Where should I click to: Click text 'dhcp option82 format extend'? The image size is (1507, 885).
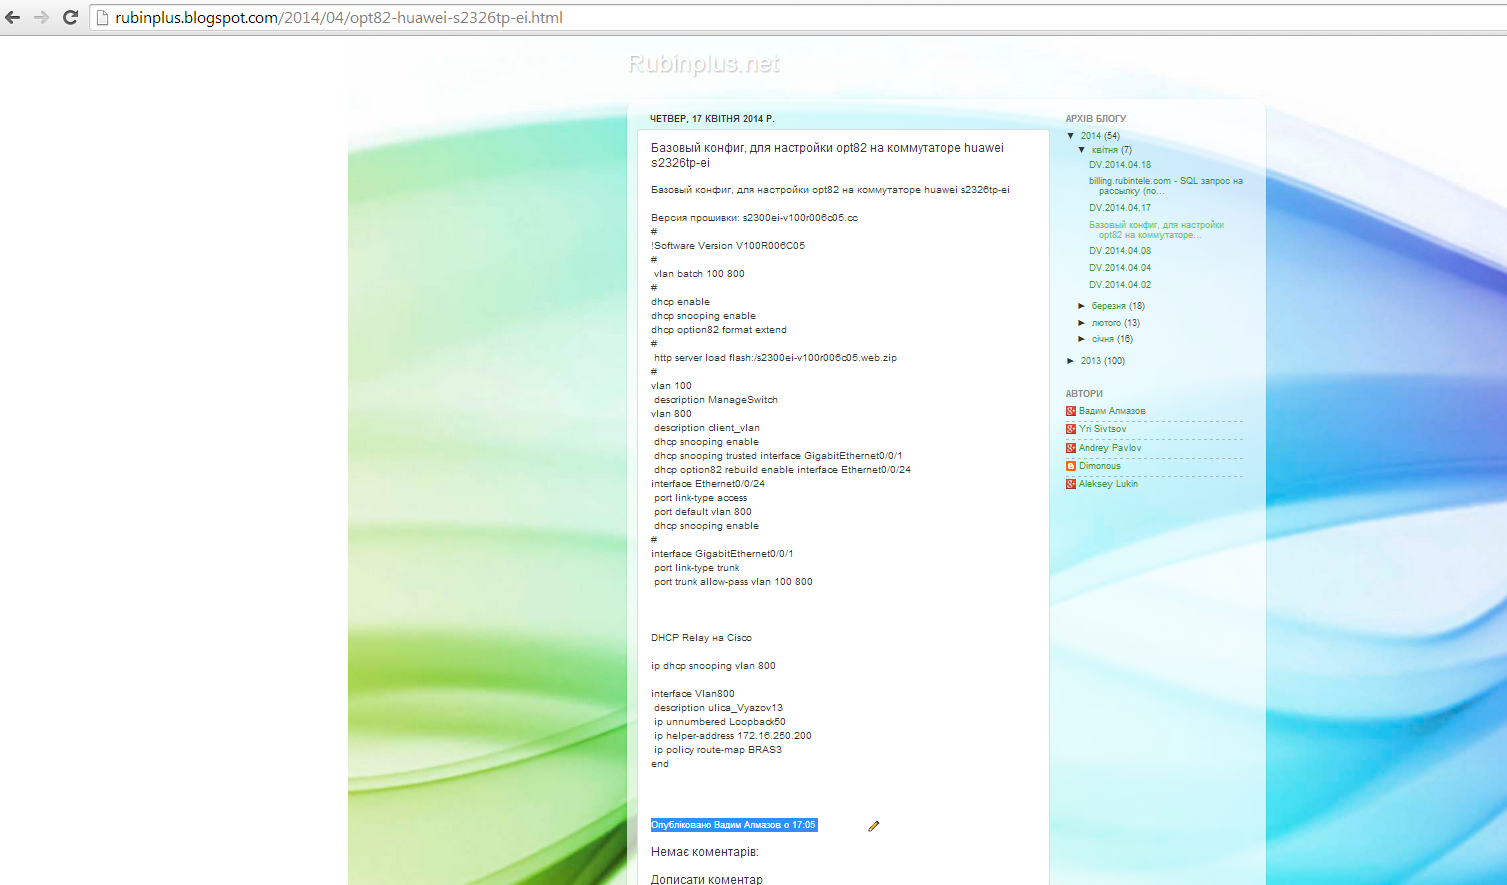(x=719, y=330)
